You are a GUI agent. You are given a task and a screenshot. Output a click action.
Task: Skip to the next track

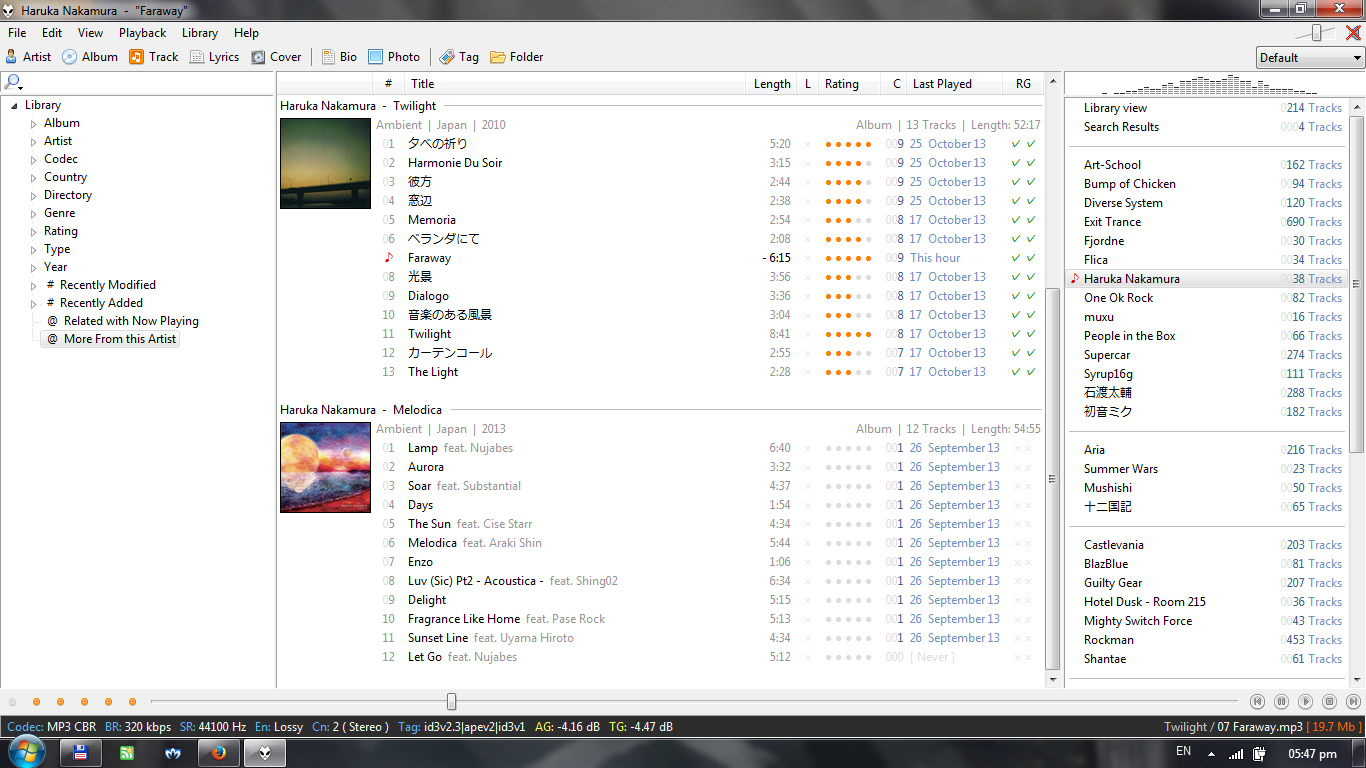pyautogui.click(x=1353, y=702)
